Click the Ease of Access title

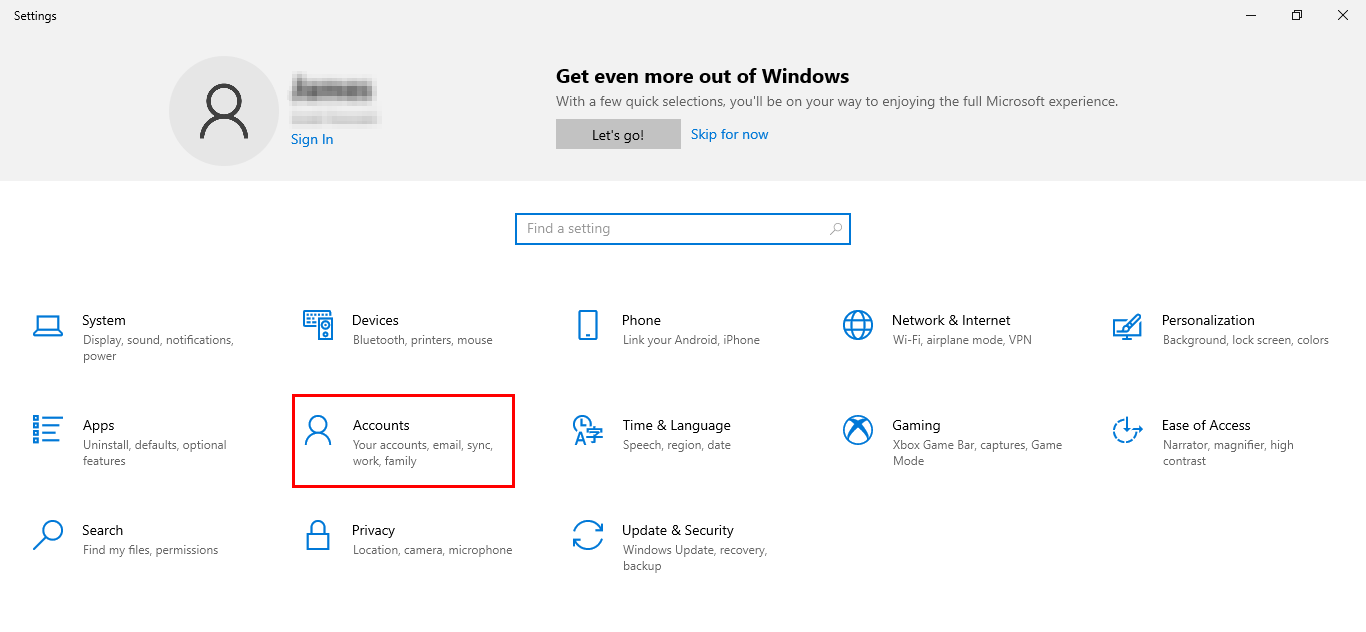[1206, 425]
